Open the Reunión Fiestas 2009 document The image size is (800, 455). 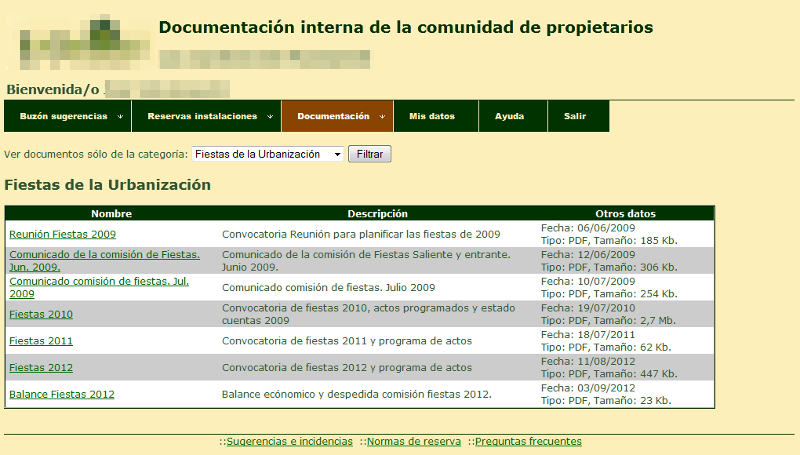pyautogui.click(x=62, y=234)
